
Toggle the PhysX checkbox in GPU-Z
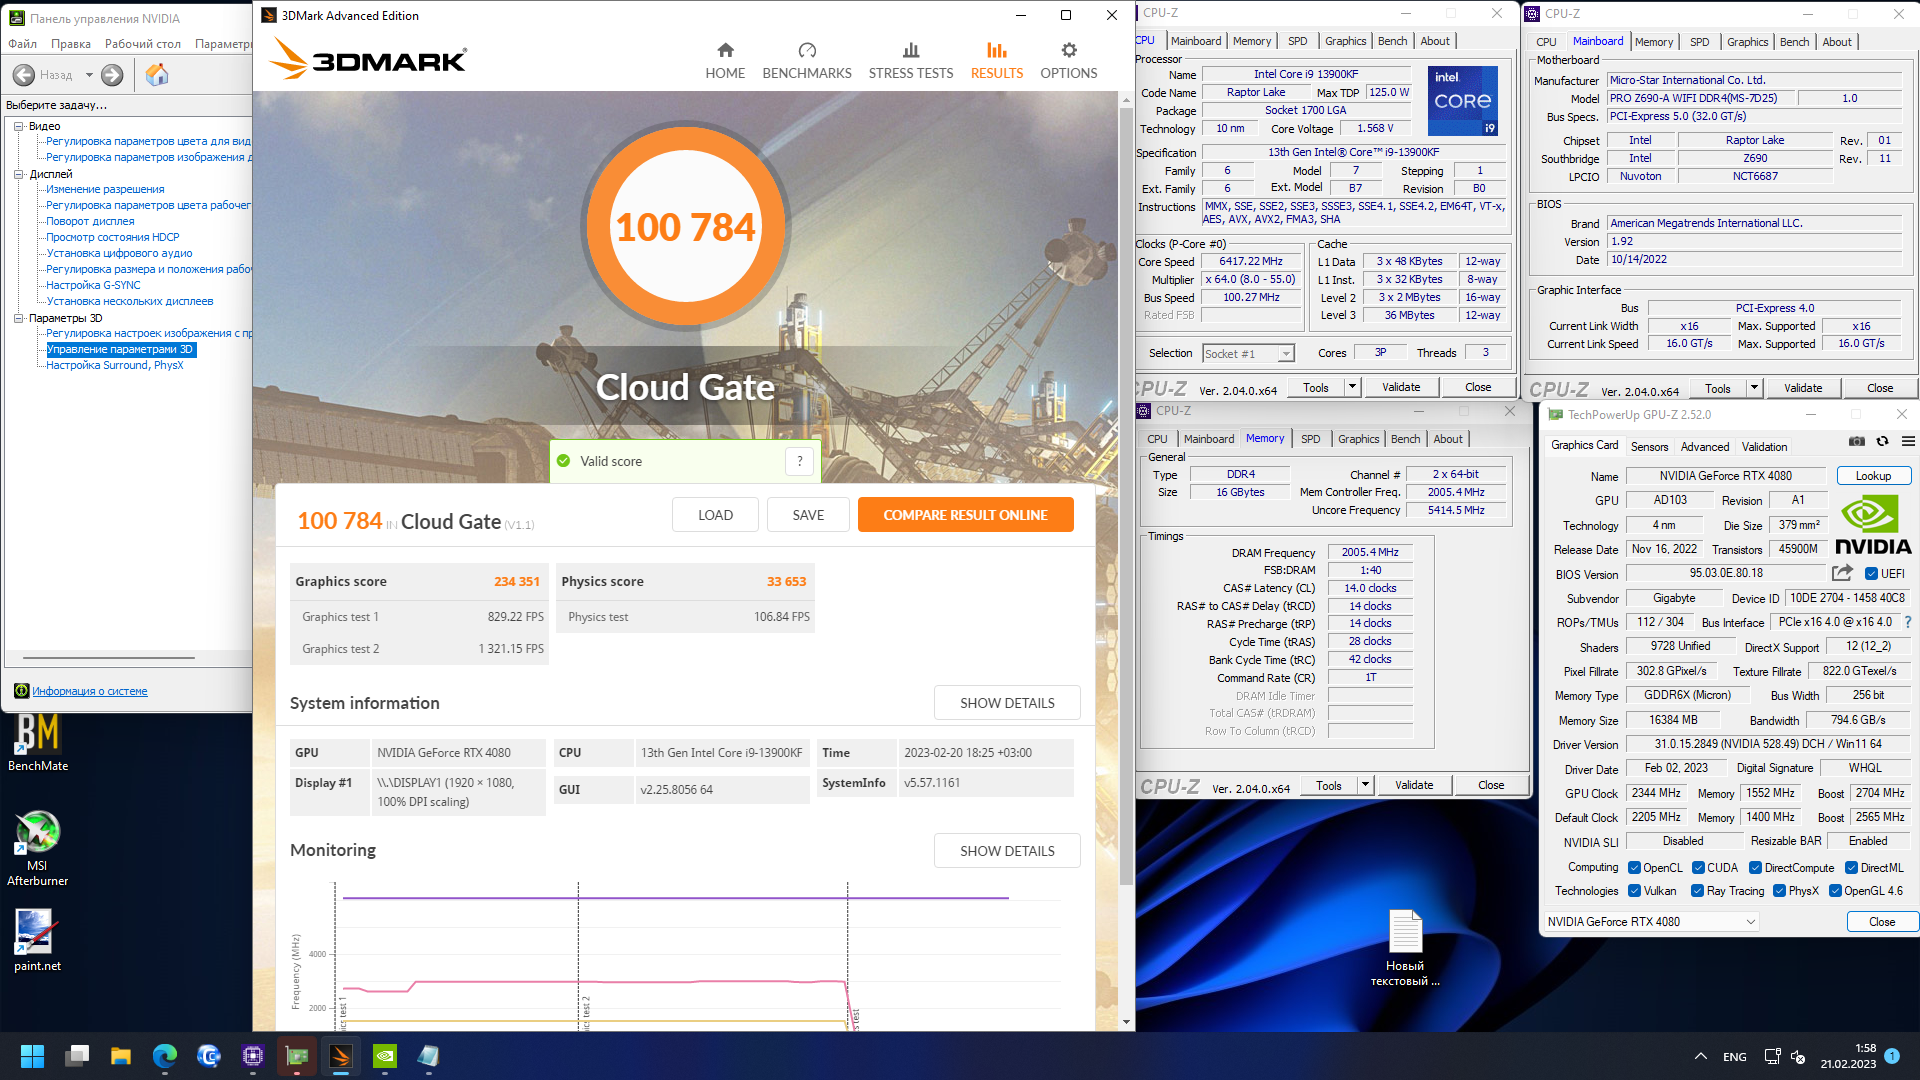(1779, 891)
